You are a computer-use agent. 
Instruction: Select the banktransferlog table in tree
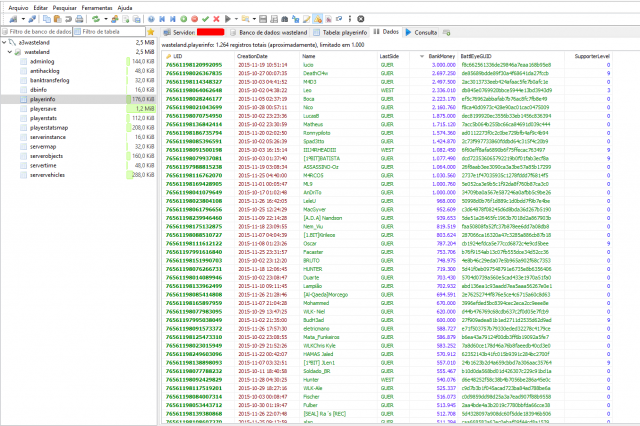tap(49, 80)
